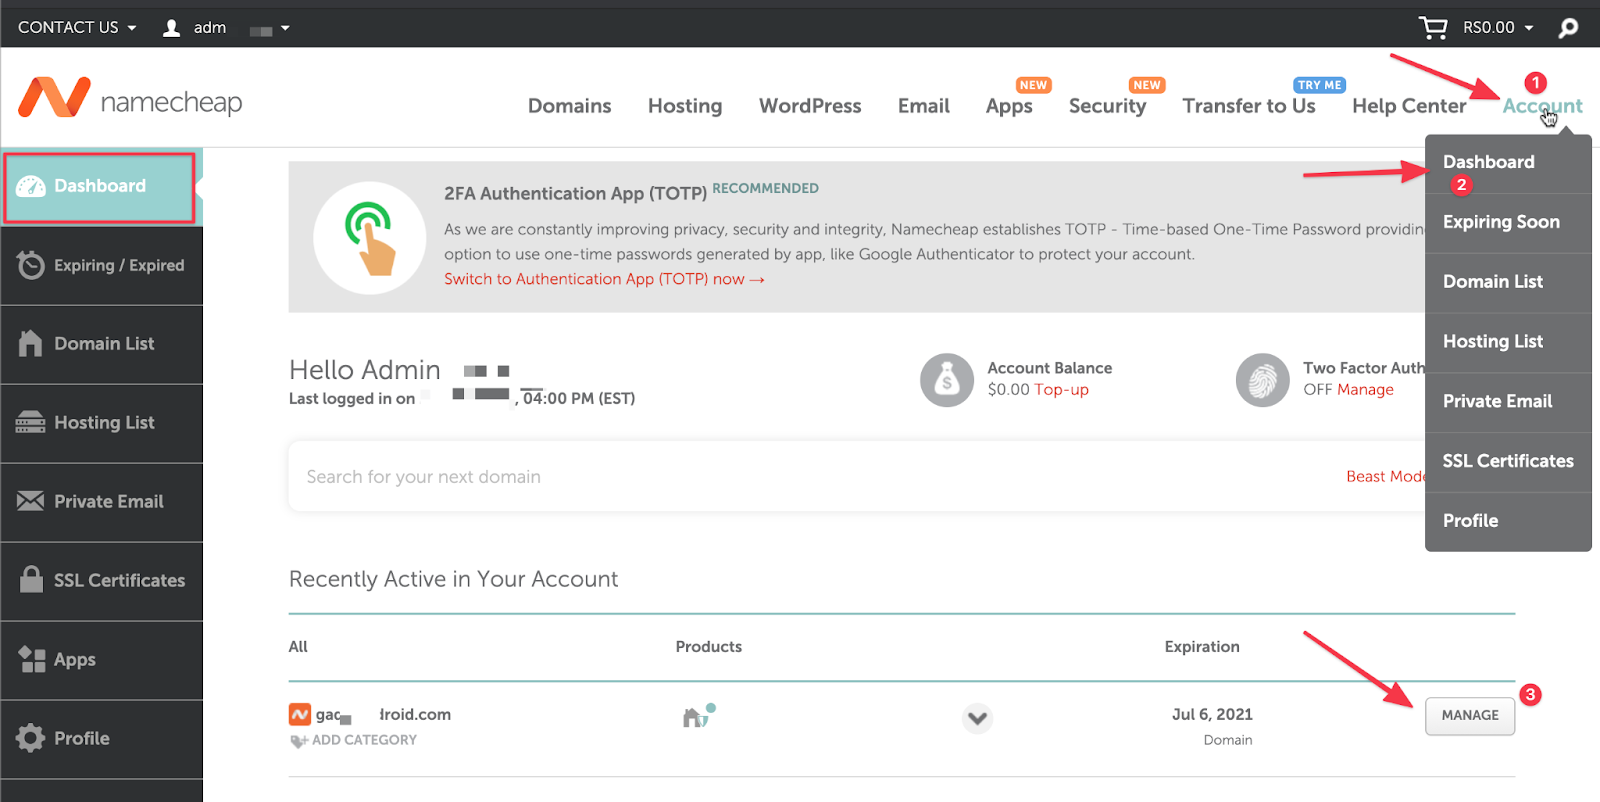Viewport: 1600px width, 802px height.
Task: Click the Apps sidebar icon
Action: [31, 659]
